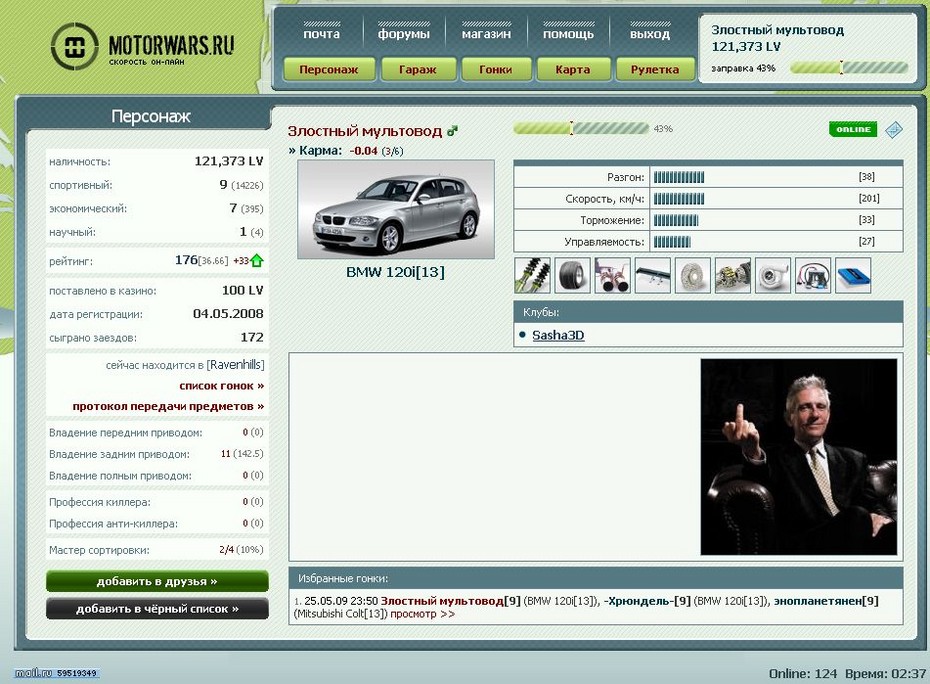Switch to the Рулетка tab
Screen dimensions: 930x684
[655, 69]
